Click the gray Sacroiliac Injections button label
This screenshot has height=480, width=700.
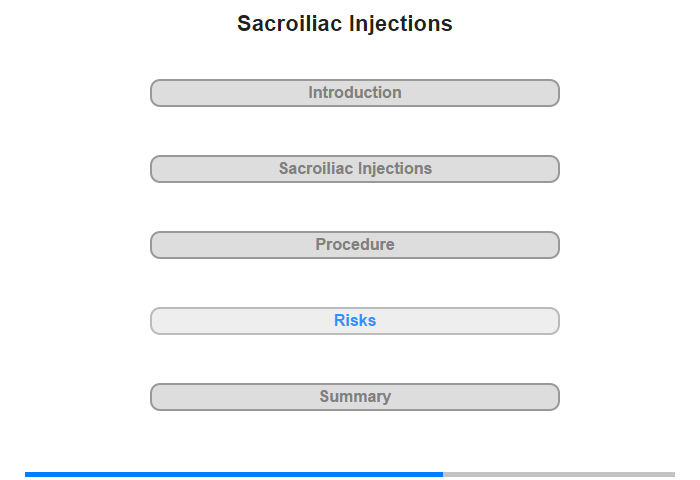[355, 169]
